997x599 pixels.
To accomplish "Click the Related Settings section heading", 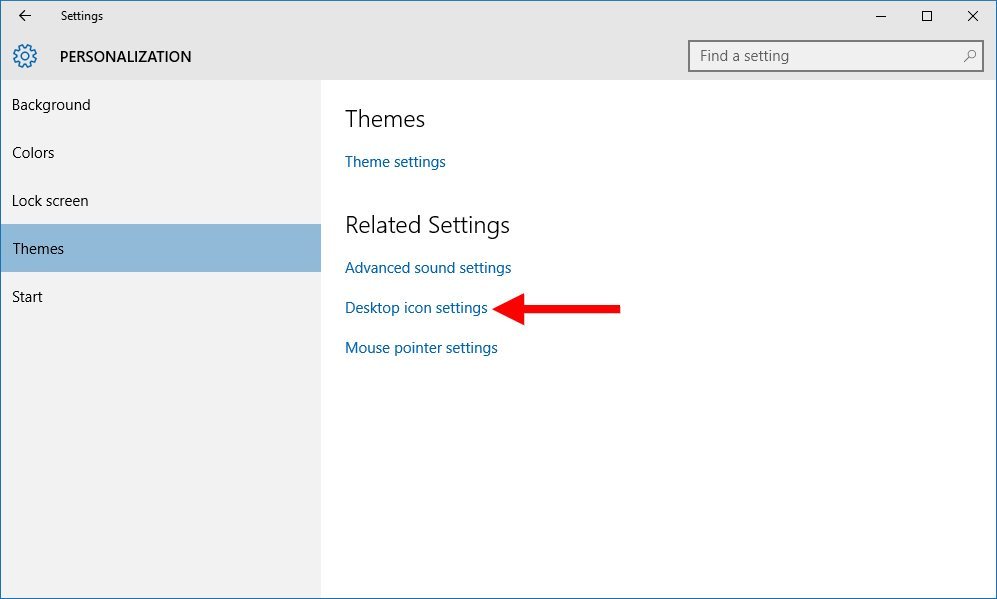I will (427, 225).
